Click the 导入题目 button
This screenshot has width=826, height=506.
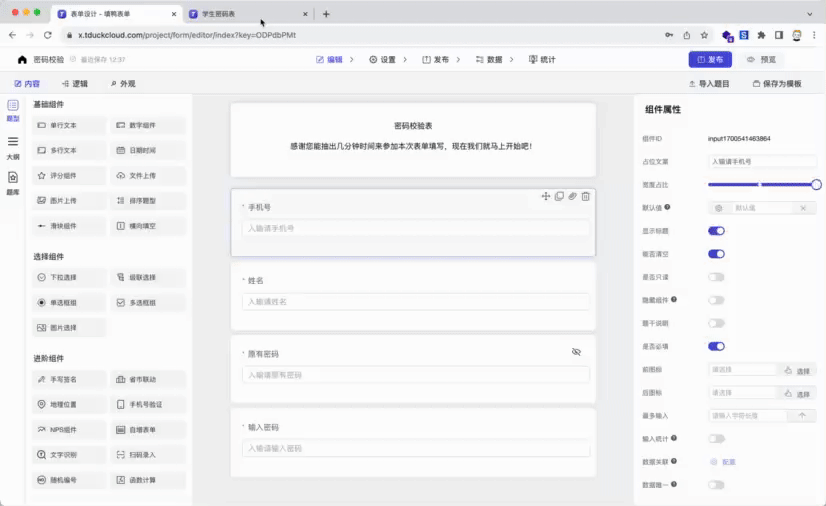coord(709,84)
